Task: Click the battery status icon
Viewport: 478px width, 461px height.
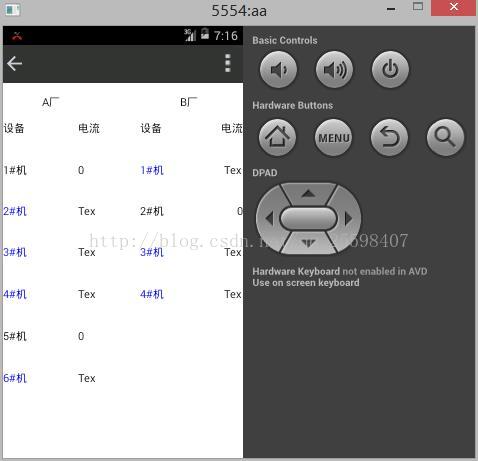Action: [x=205, y=34]
